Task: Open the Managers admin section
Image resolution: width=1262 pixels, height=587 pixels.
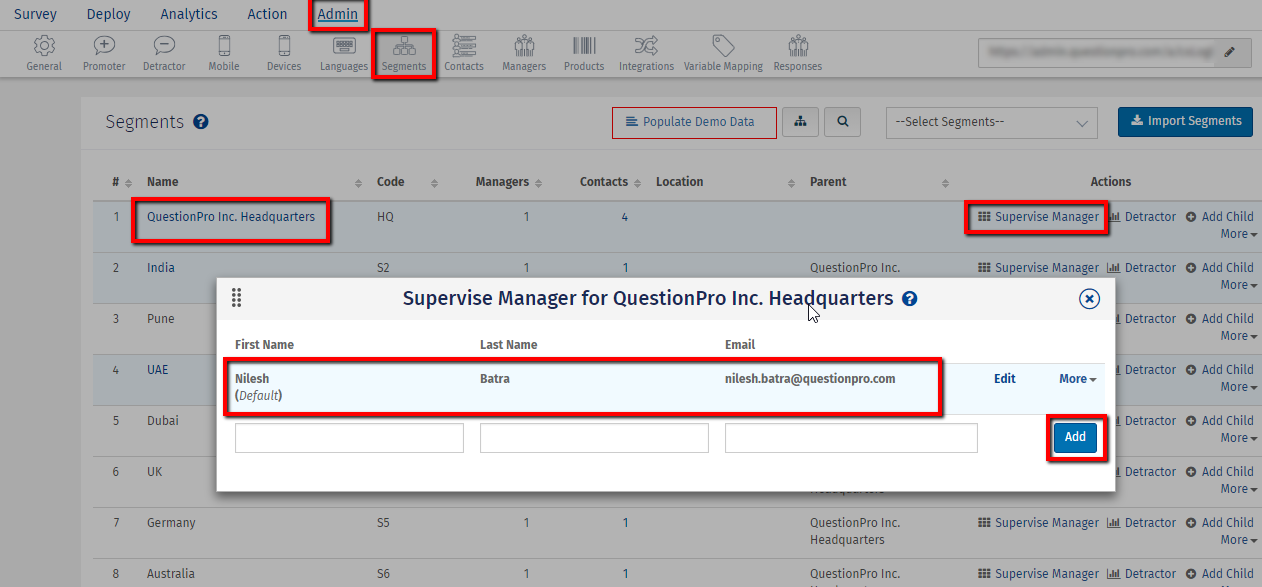Action: 523,53
